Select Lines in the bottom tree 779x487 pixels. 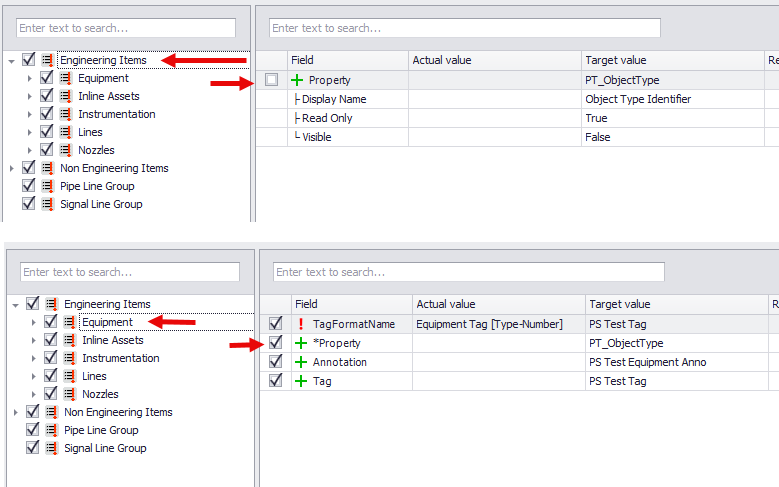pyautogui.click(x=94, y=376)
